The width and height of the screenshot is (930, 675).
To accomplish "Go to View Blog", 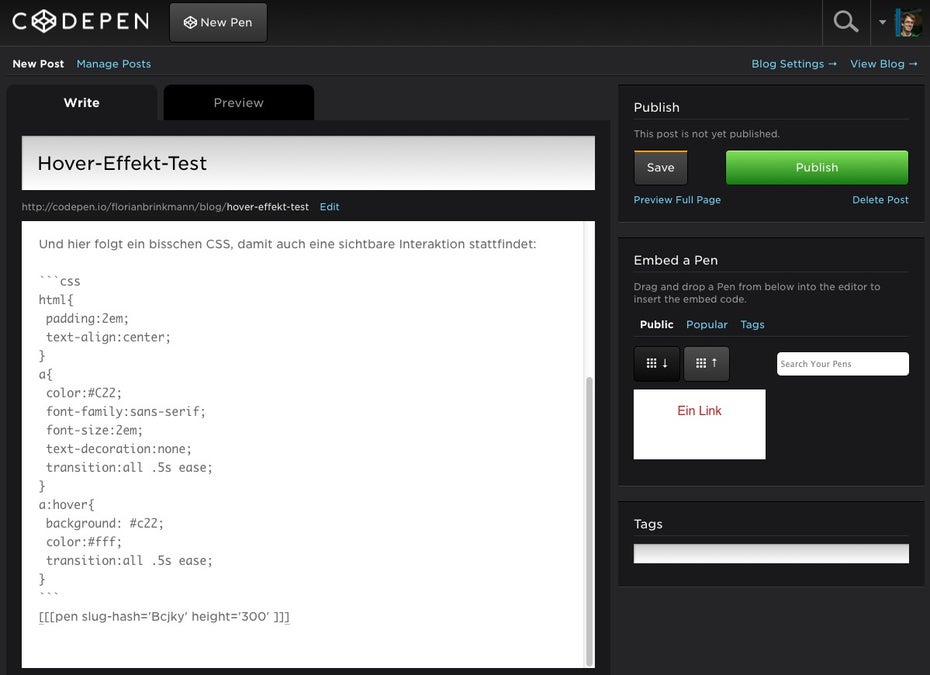I will pyautogui.click(x=884, y=63).
